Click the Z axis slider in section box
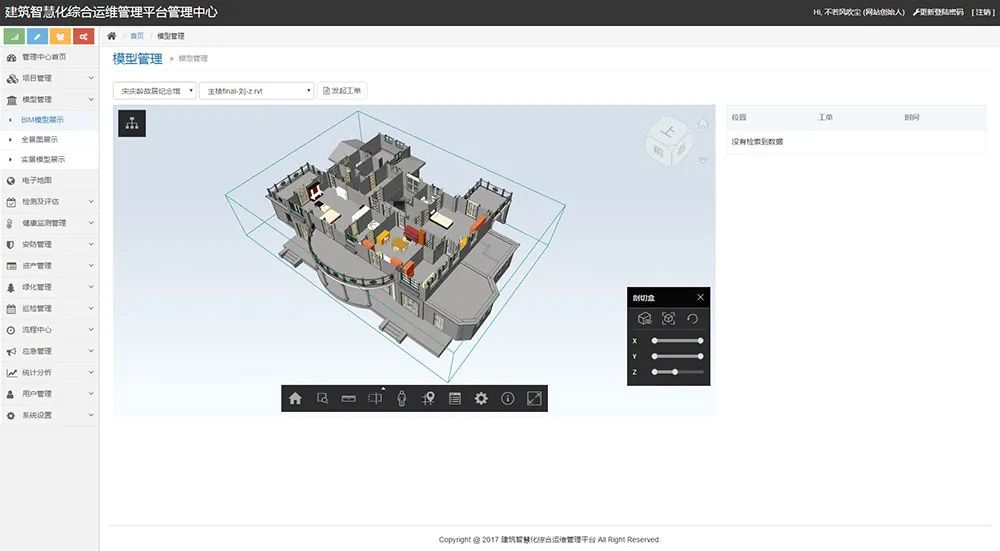Screen dimensions: 1000x551 tap(677, 372)
